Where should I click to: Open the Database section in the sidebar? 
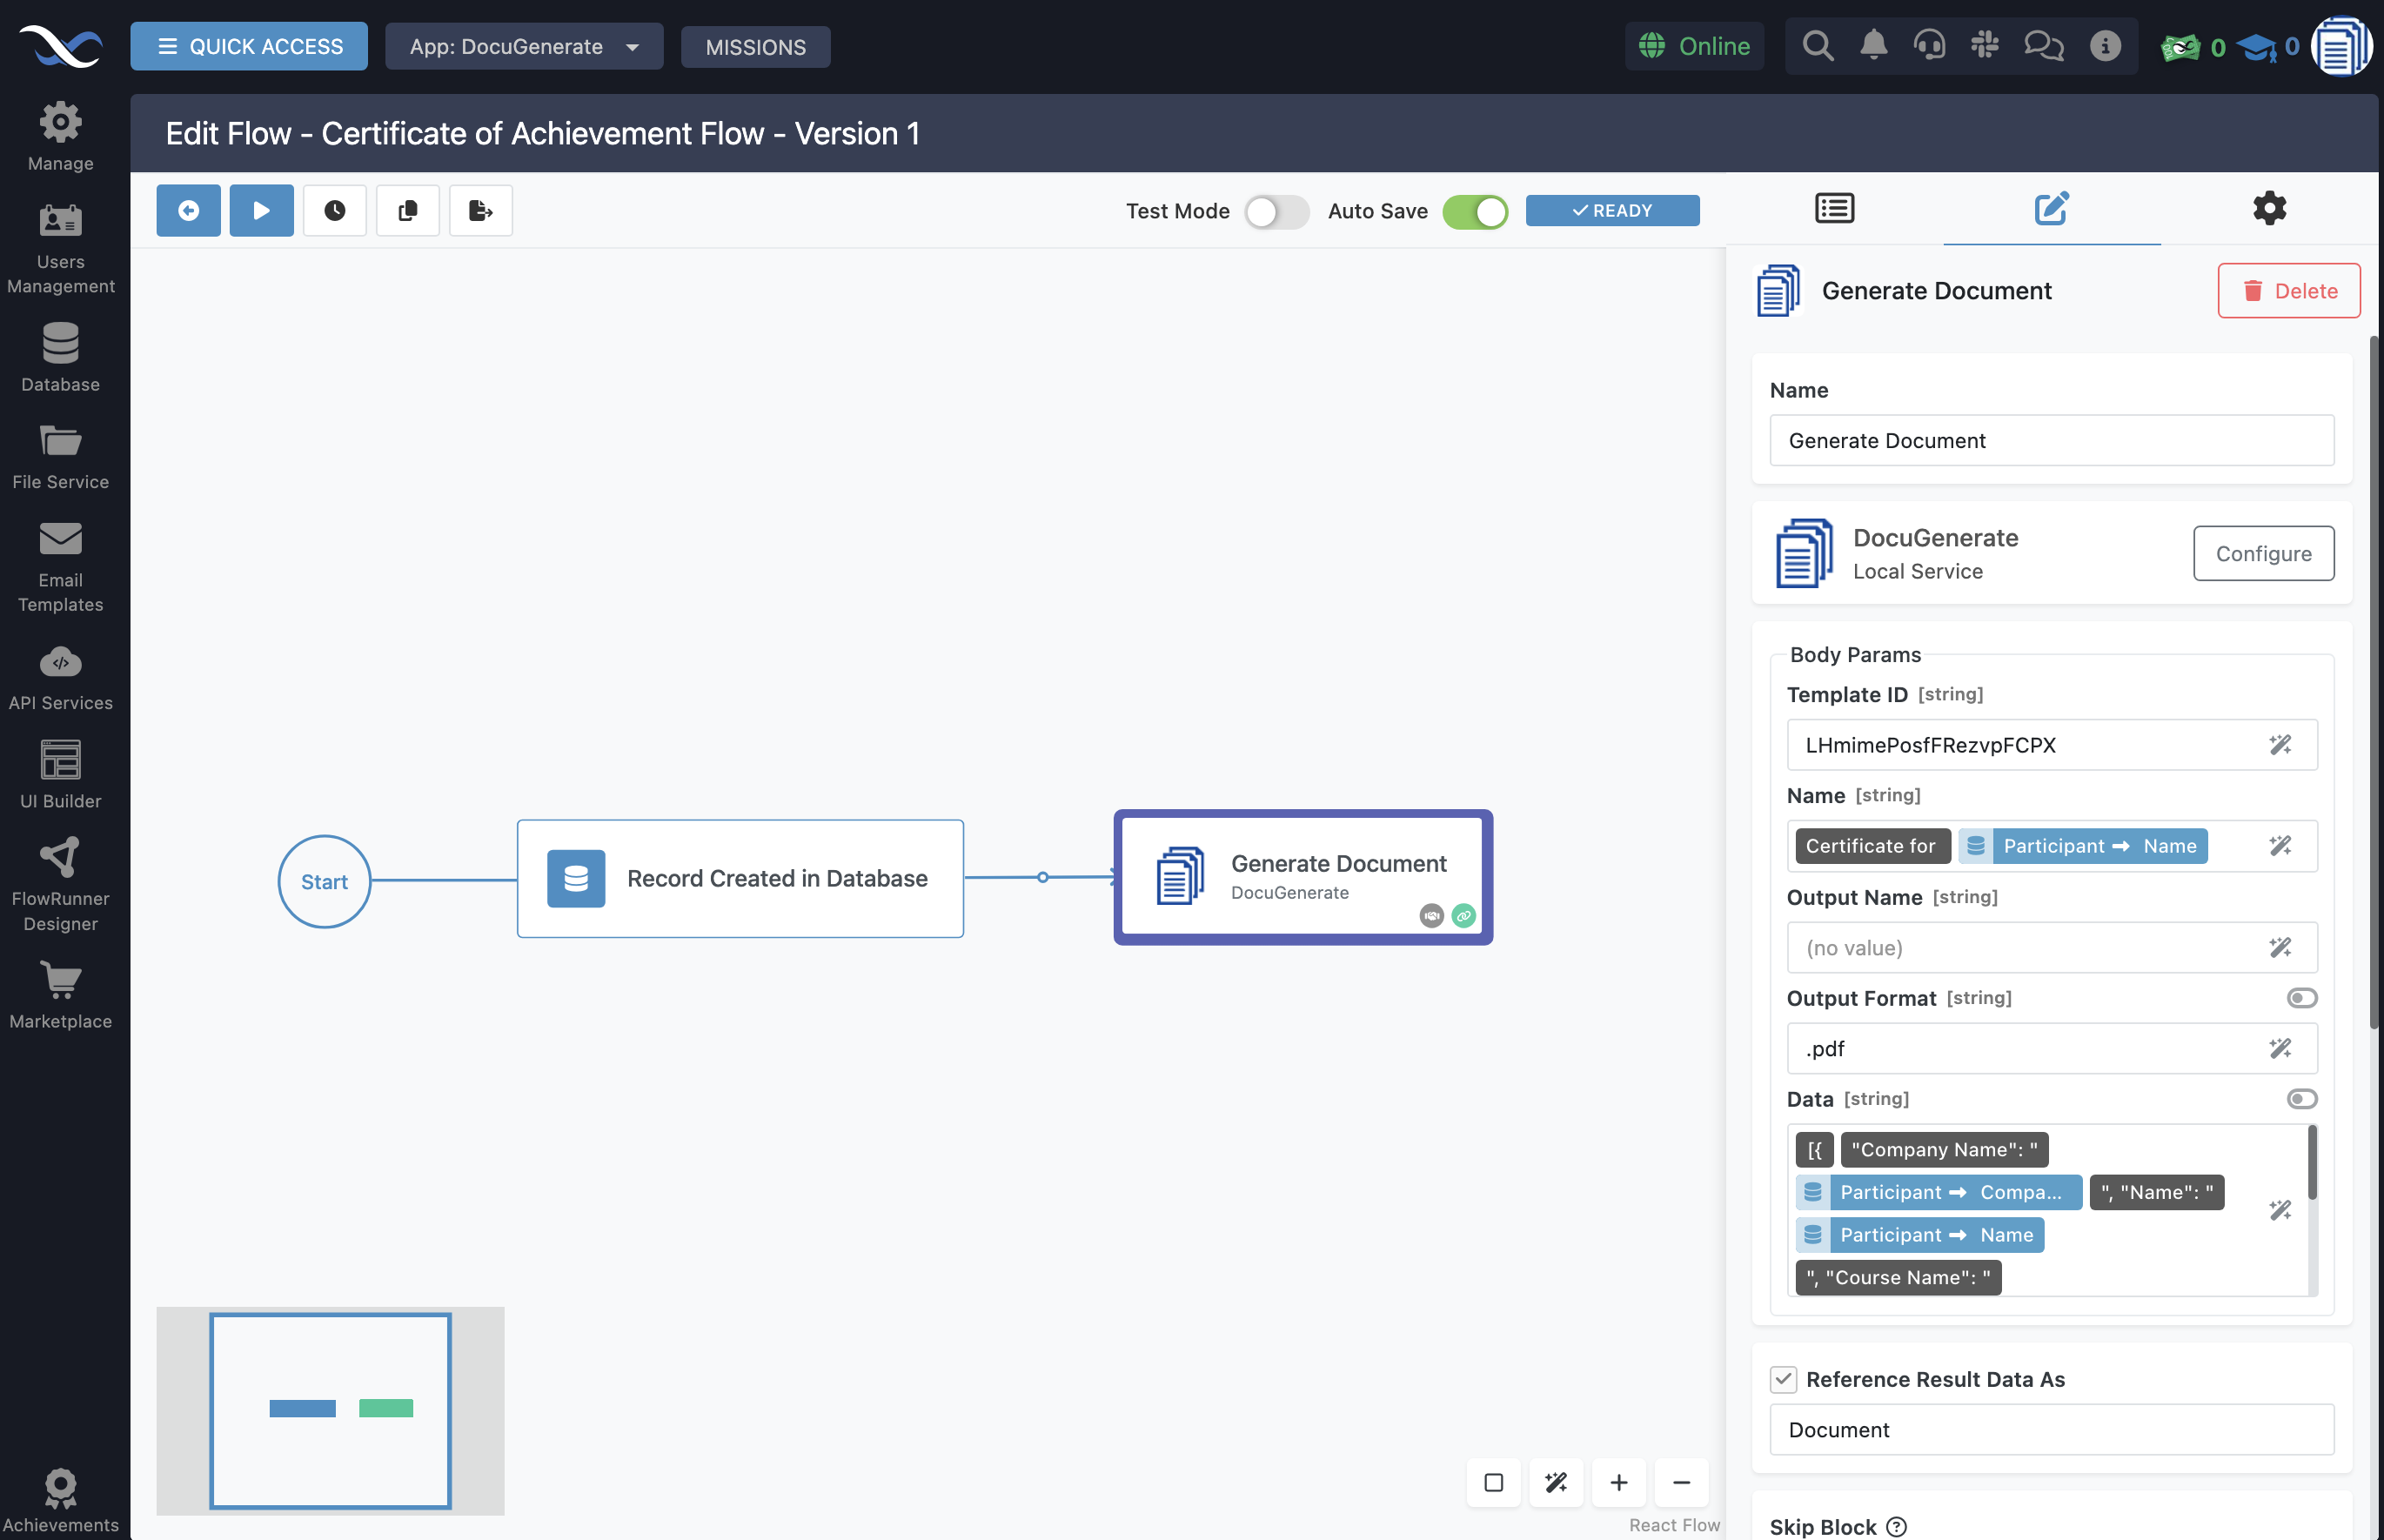pos(60,356)
